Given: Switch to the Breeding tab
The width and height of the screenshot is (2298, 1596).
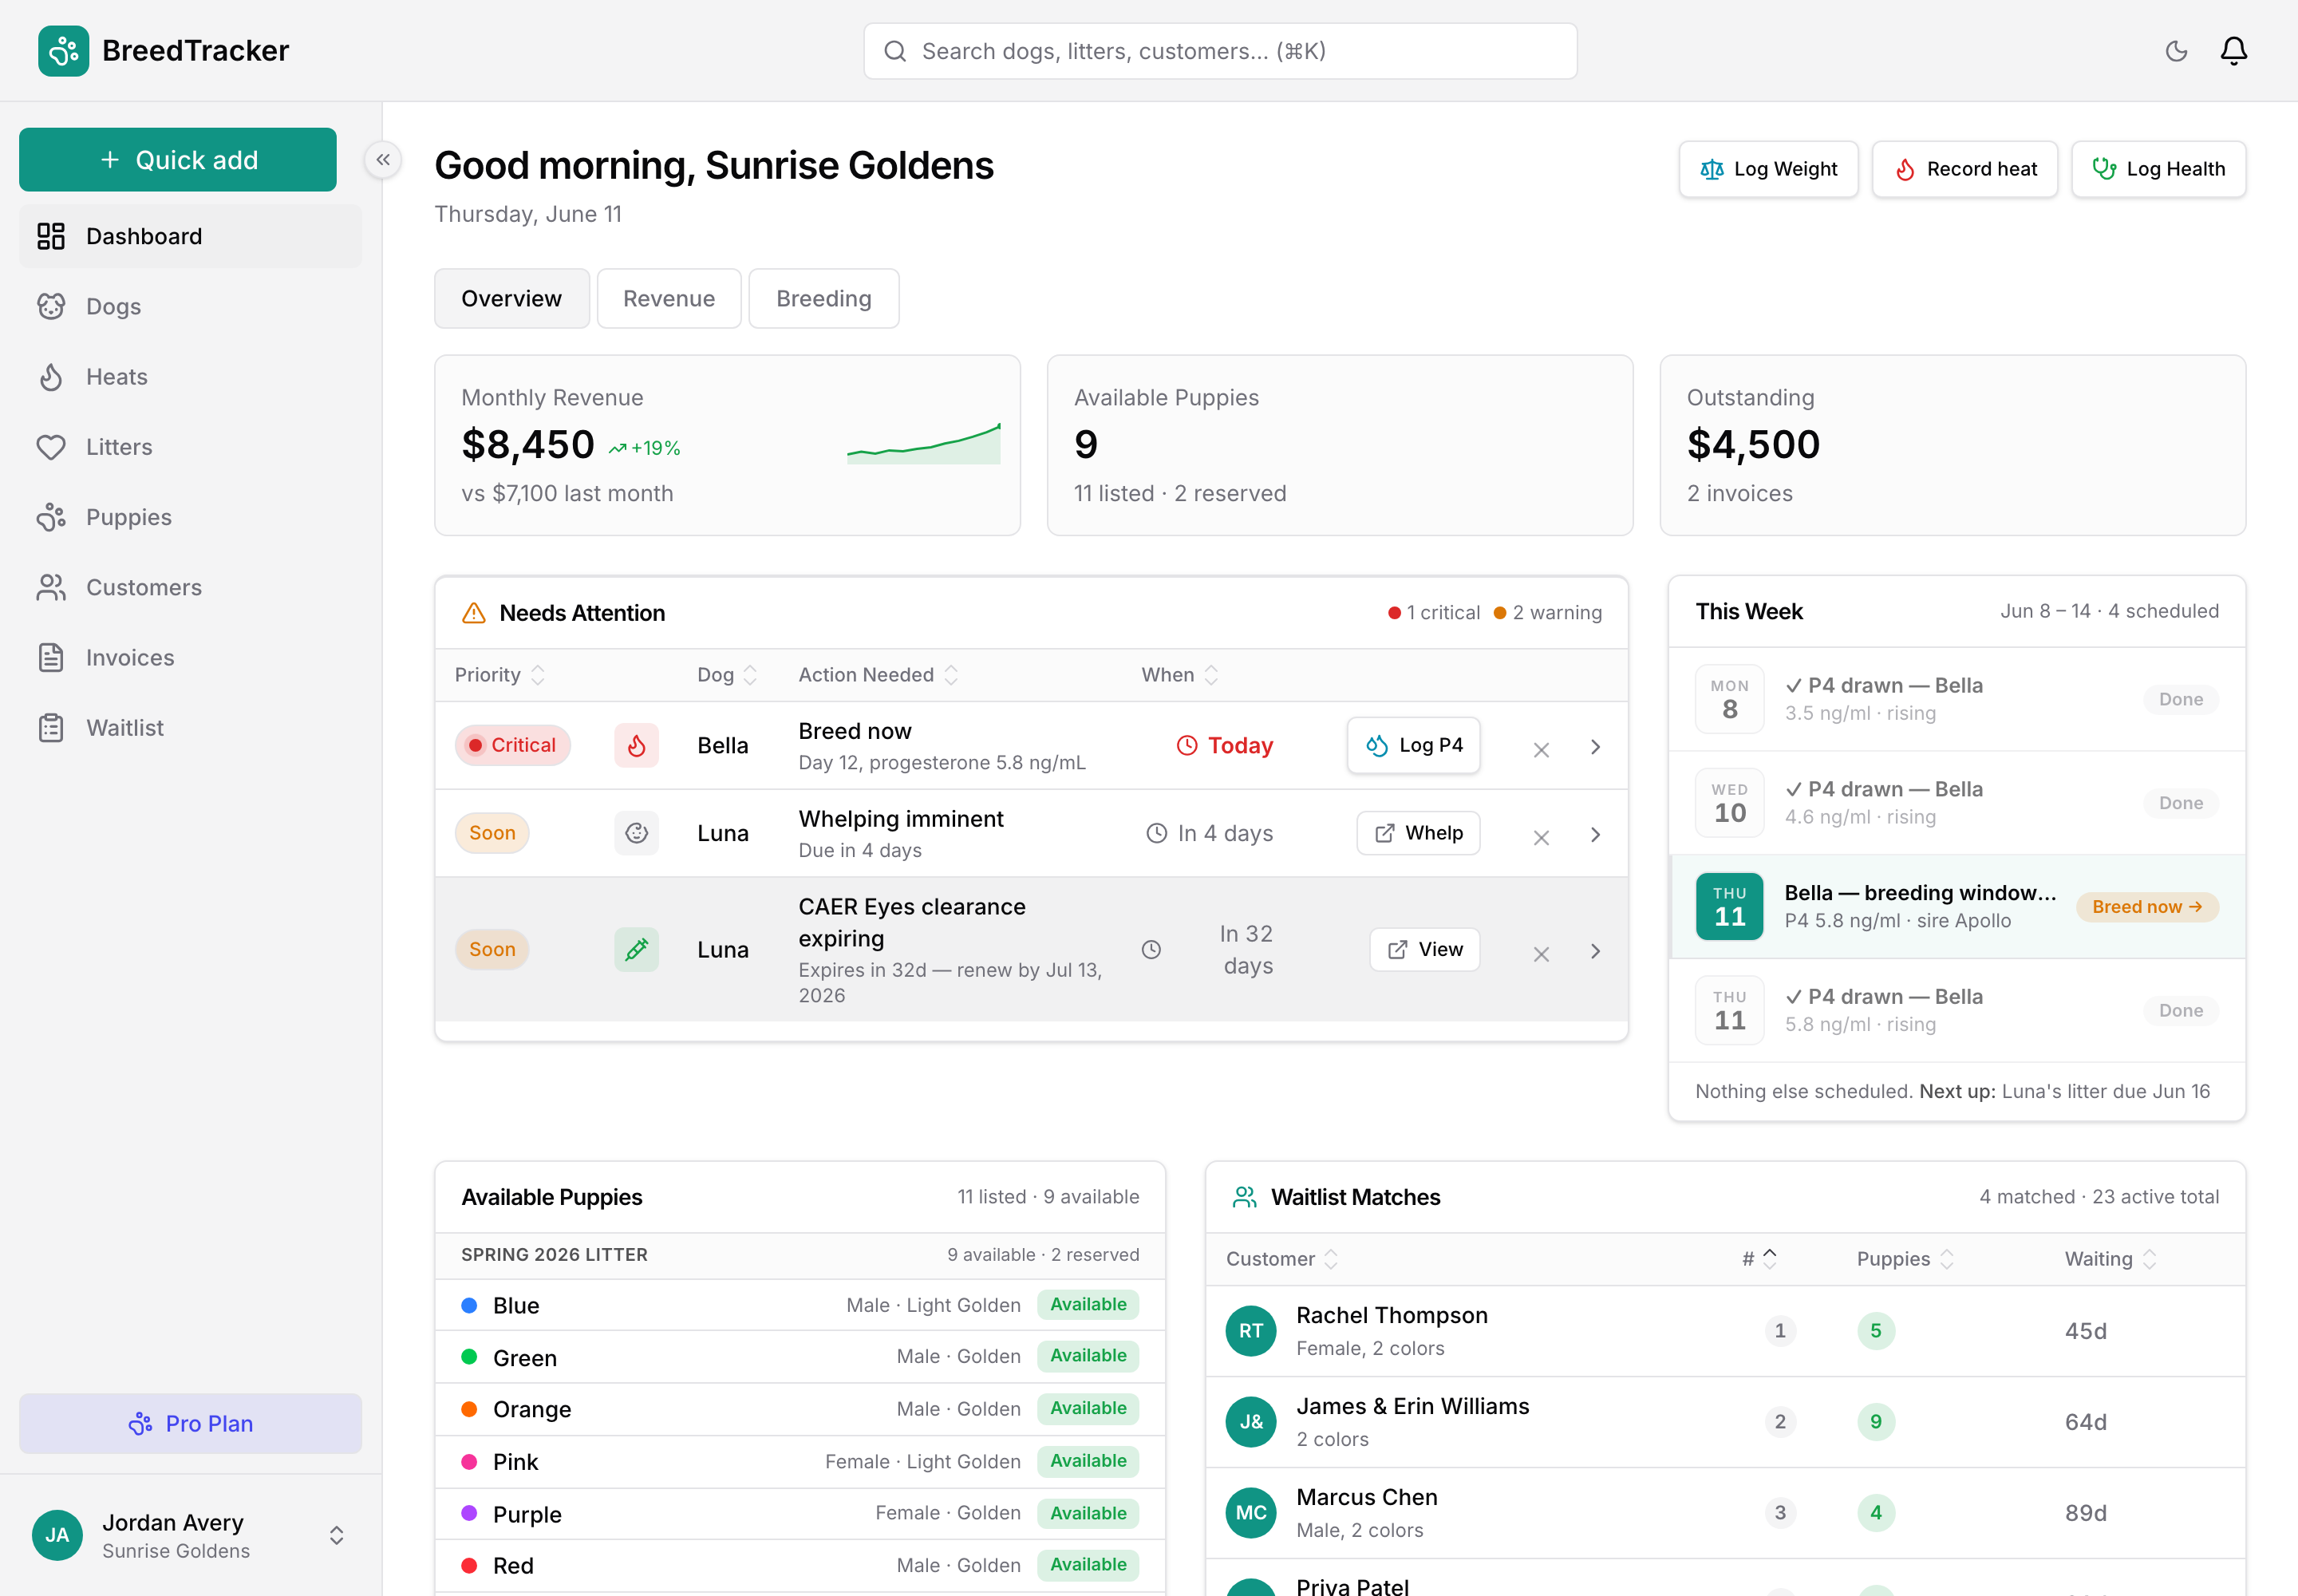Looking at the screenshot, I should tap(824, 299).
